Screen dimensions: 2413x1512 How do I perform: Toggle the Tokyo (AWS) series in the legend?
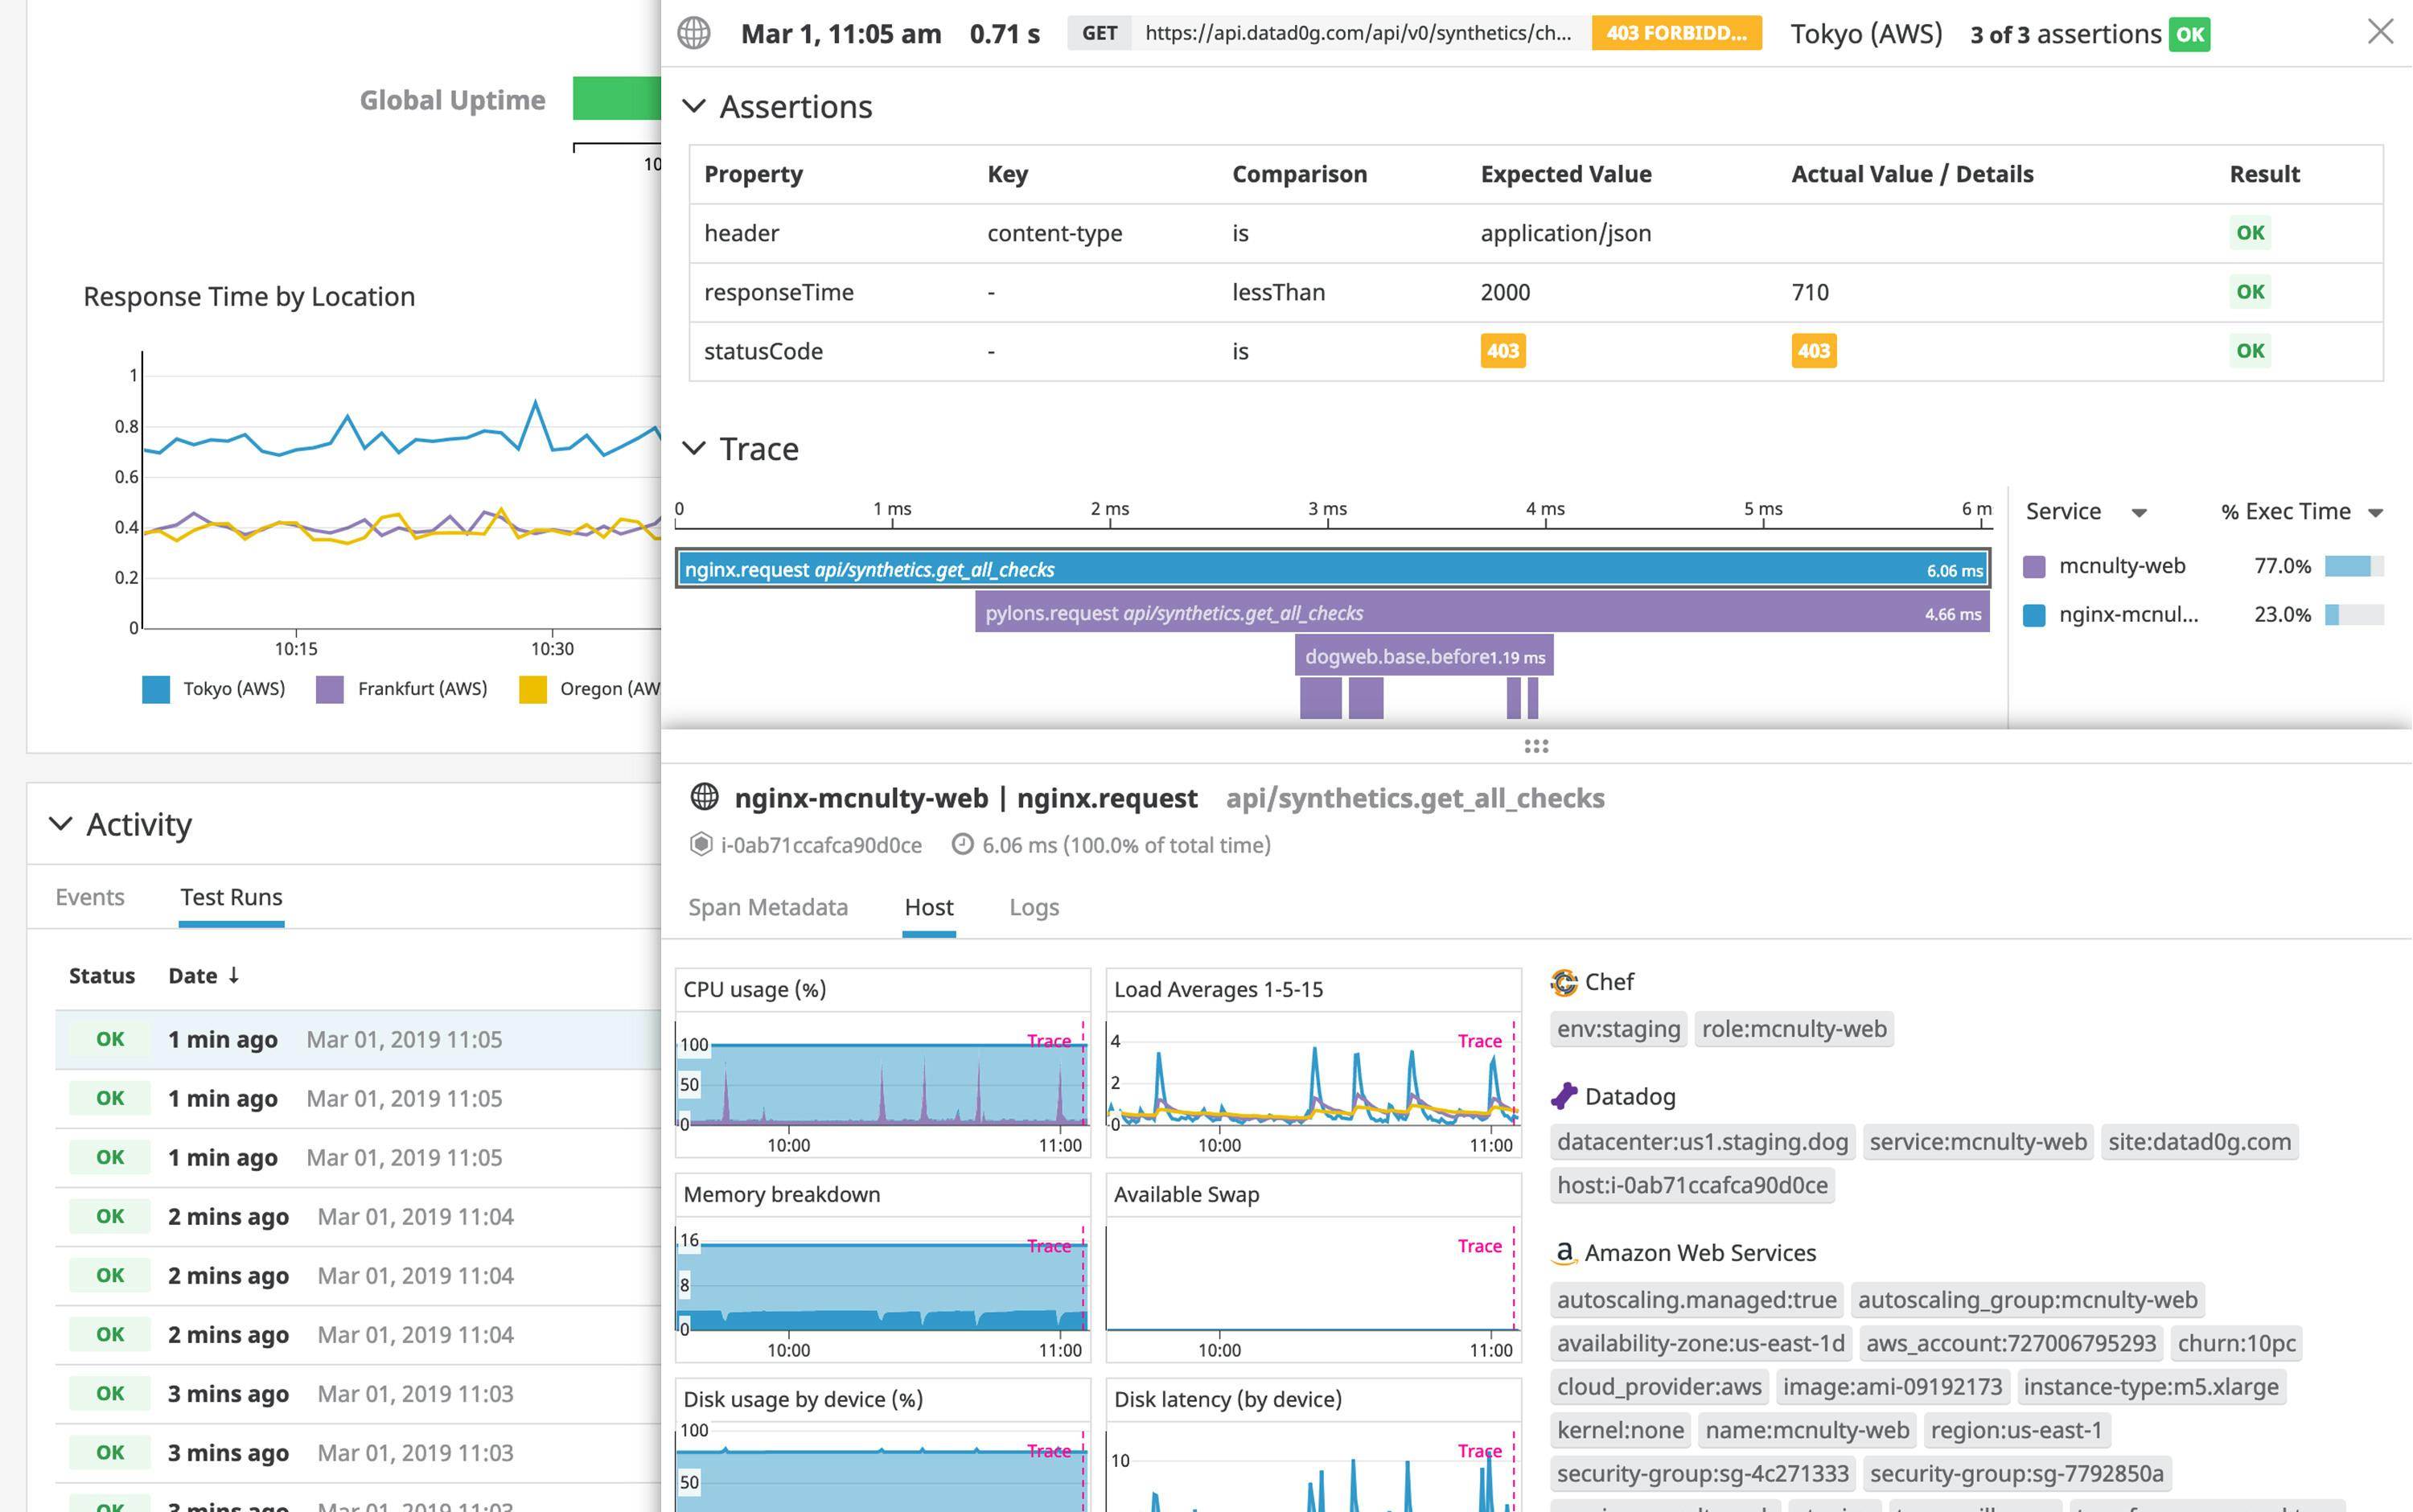(x=214, y=688)
